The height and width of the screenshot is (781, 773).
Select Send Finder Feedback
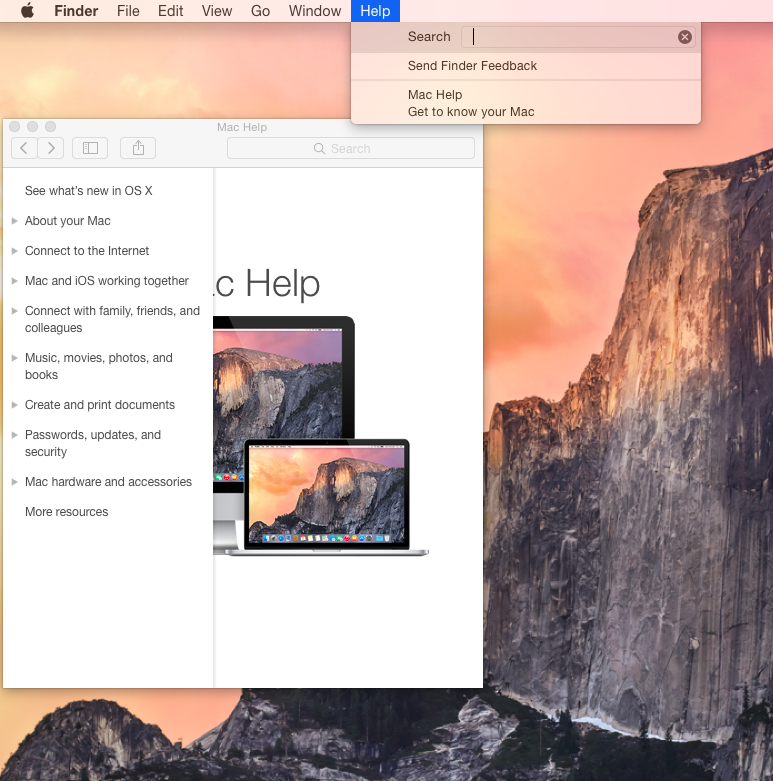coord(472,66)
